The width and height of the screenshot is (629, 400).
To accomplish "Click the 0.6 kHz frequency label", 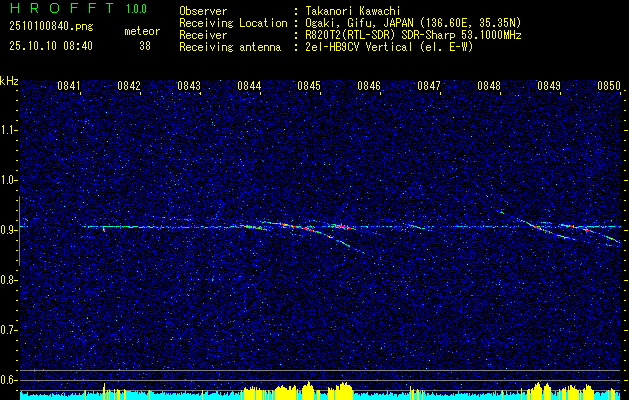I will (8, 380).
